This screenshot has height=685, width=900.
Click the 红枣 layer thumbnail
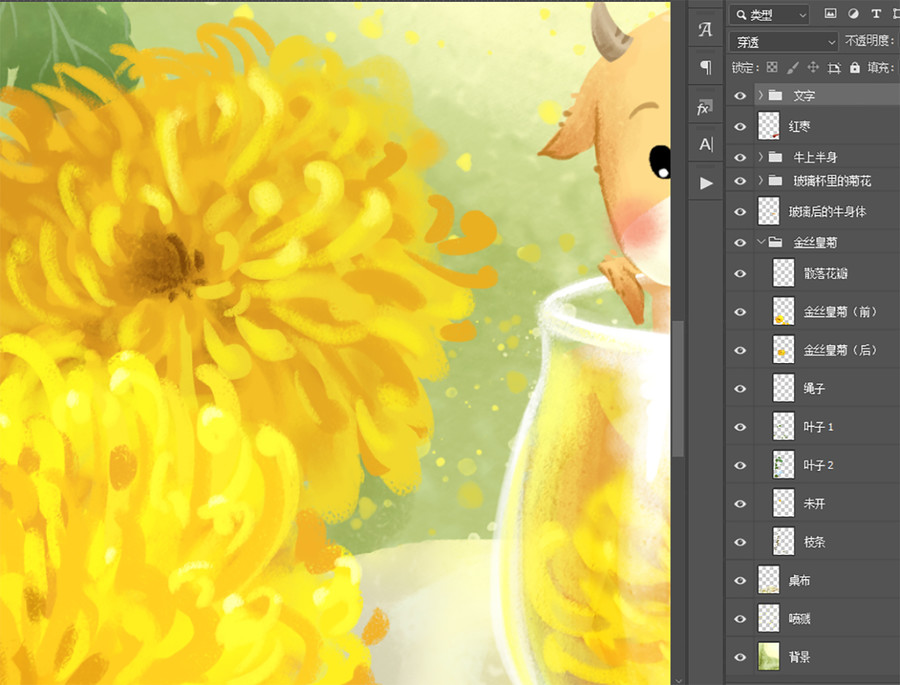click(769, 126)
